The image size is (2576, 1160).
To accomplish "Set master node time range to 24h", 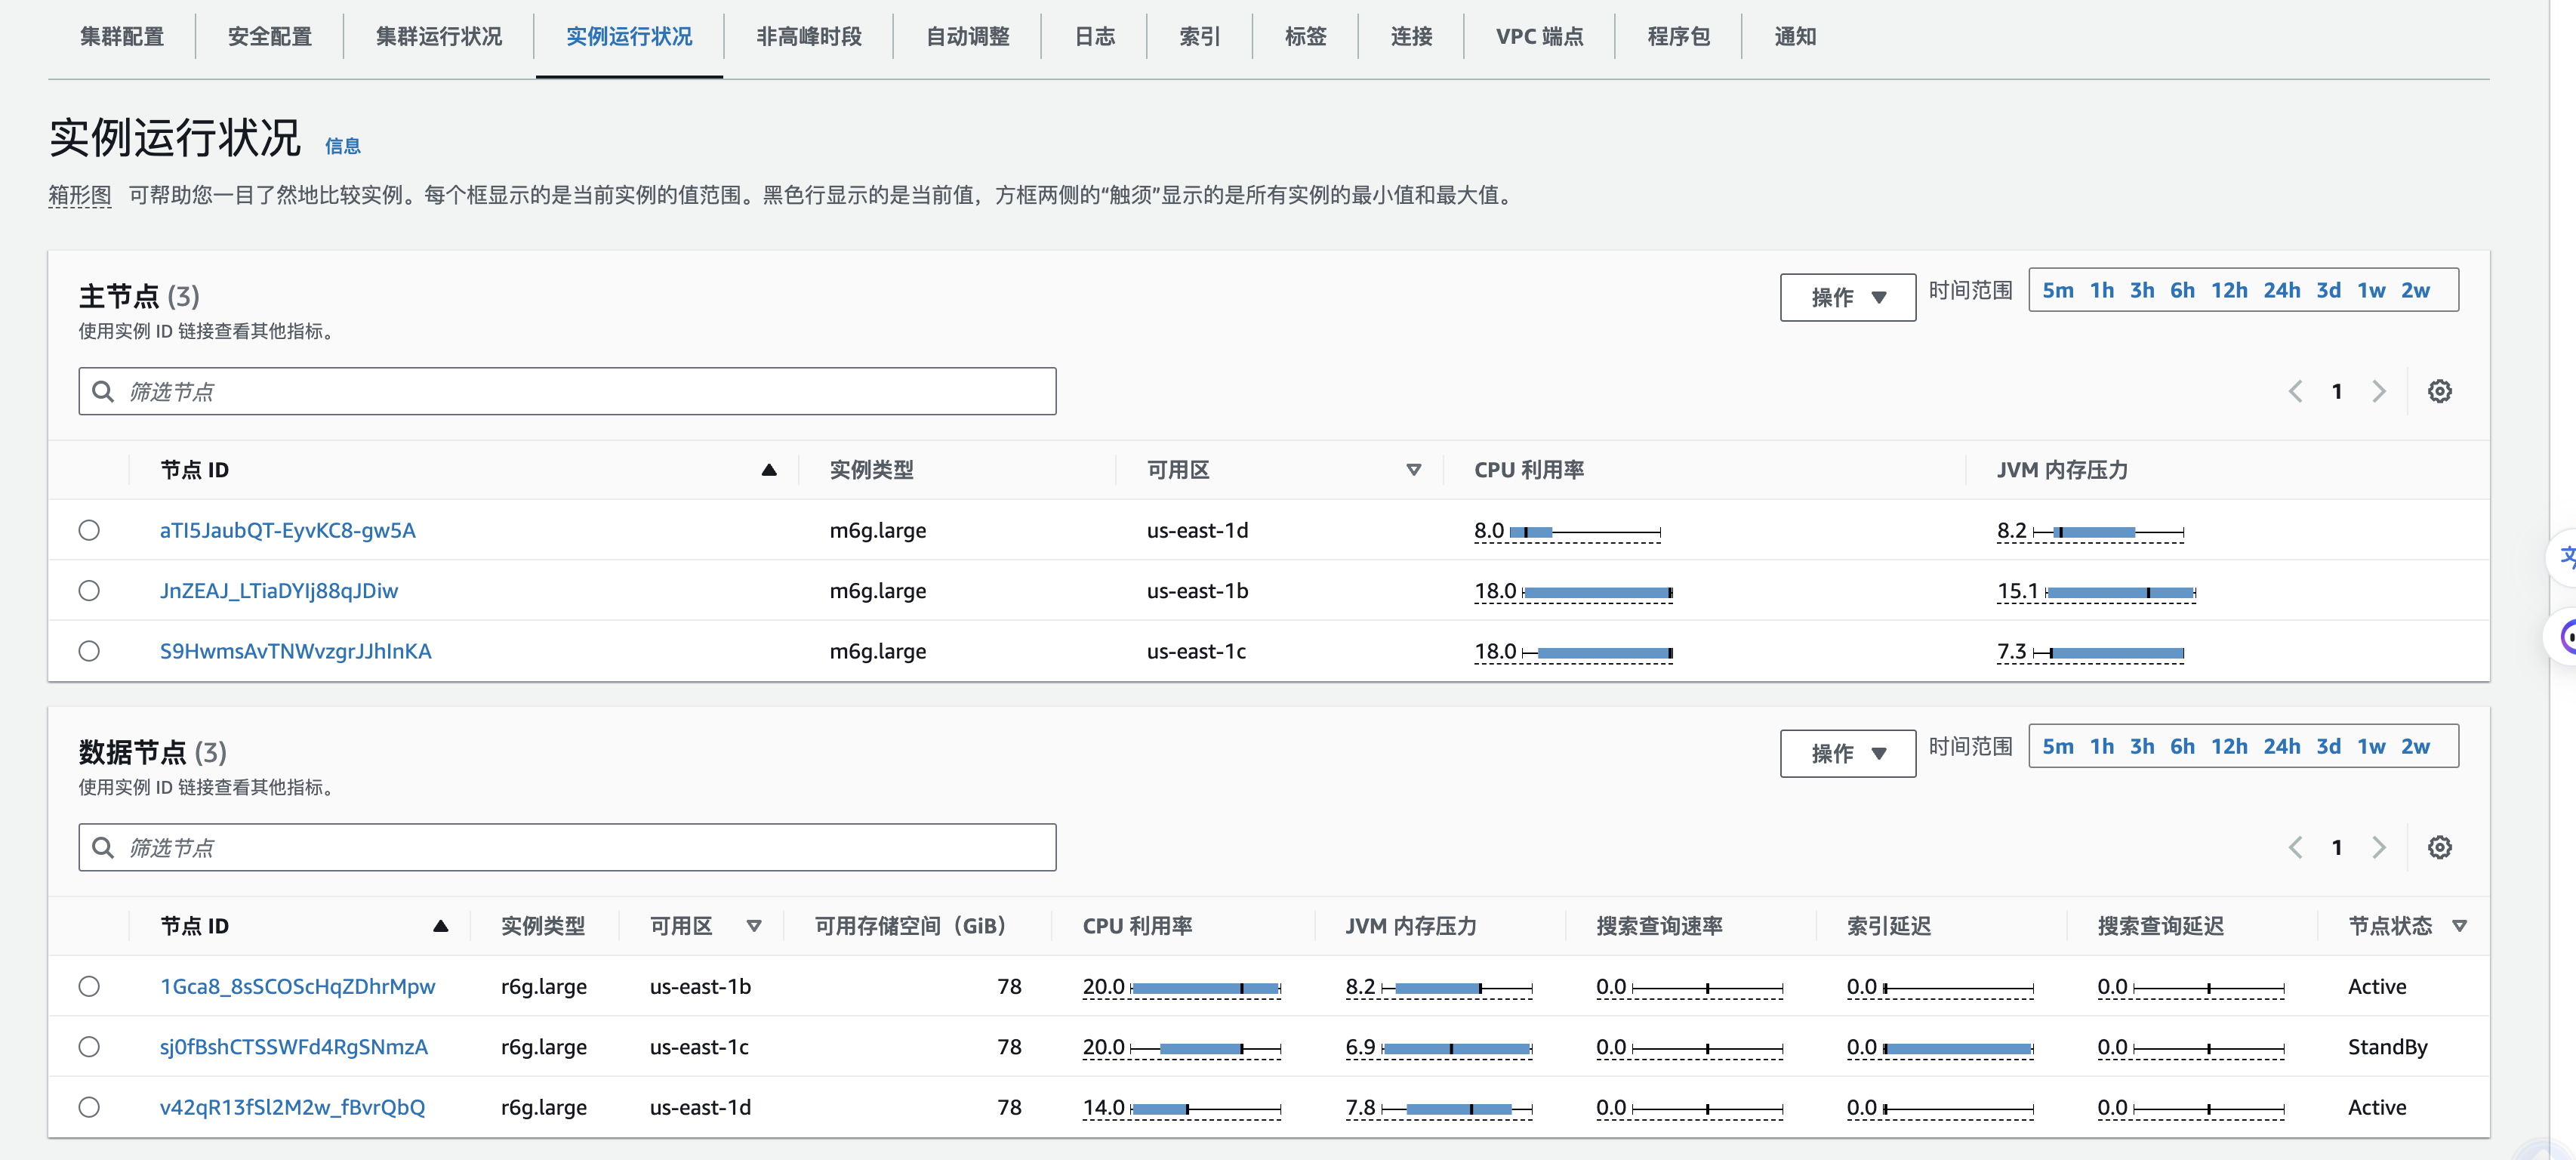I will click(2283, 290).
